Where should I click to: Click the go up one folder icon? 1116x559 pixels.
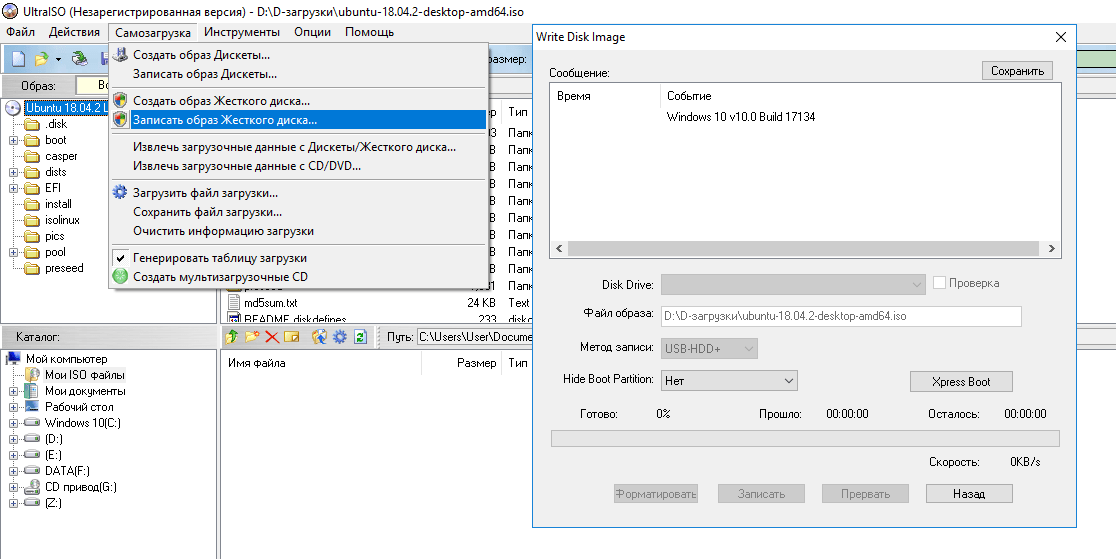[233, 337]
